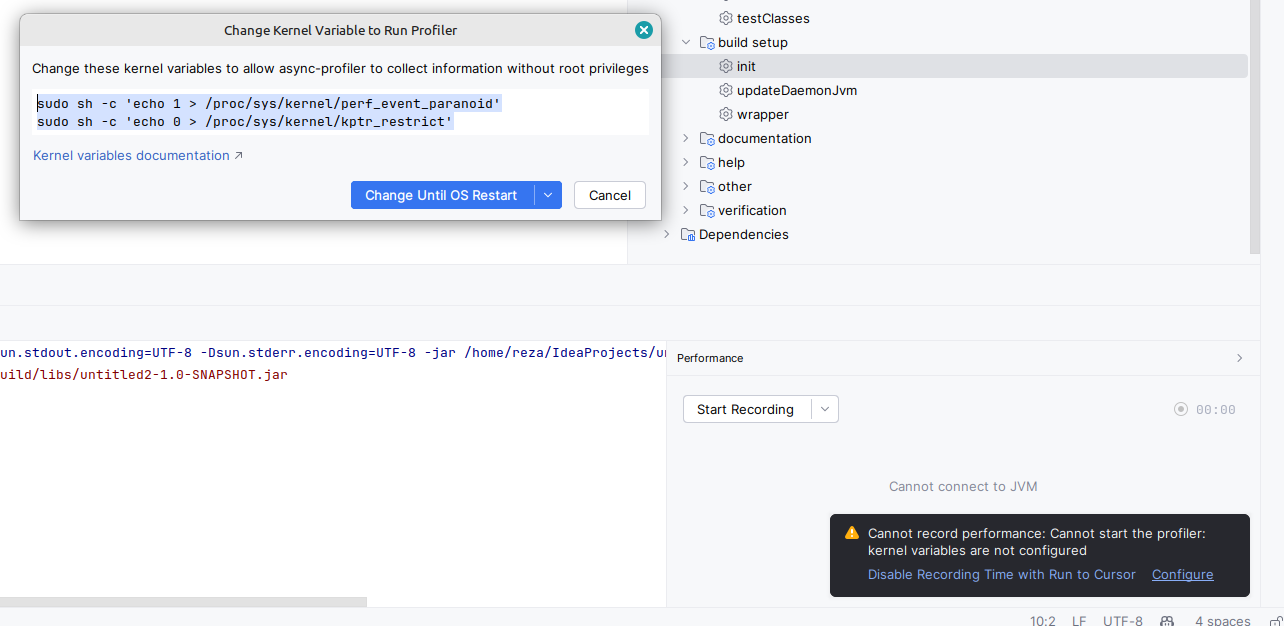Close the Change Kernel Variable dialog
Screen dimensions: 1284x626
[x=644, y=30]
